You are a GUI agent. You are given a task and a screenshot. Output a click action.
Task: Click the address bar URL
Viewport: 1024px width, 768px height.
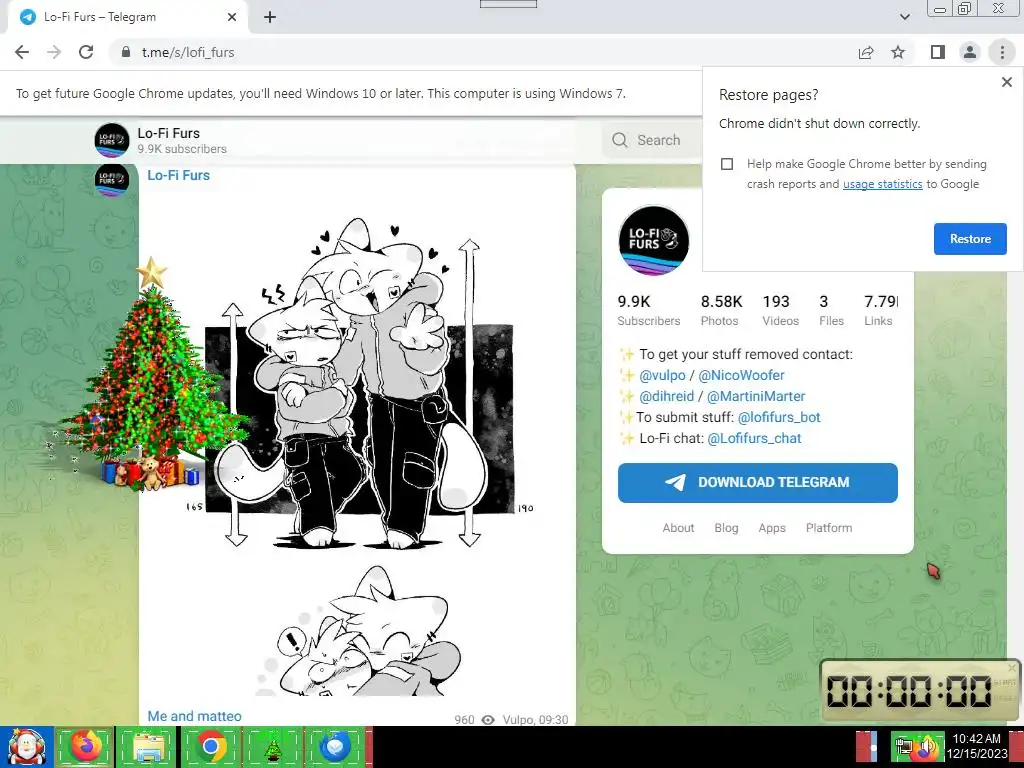188,52
